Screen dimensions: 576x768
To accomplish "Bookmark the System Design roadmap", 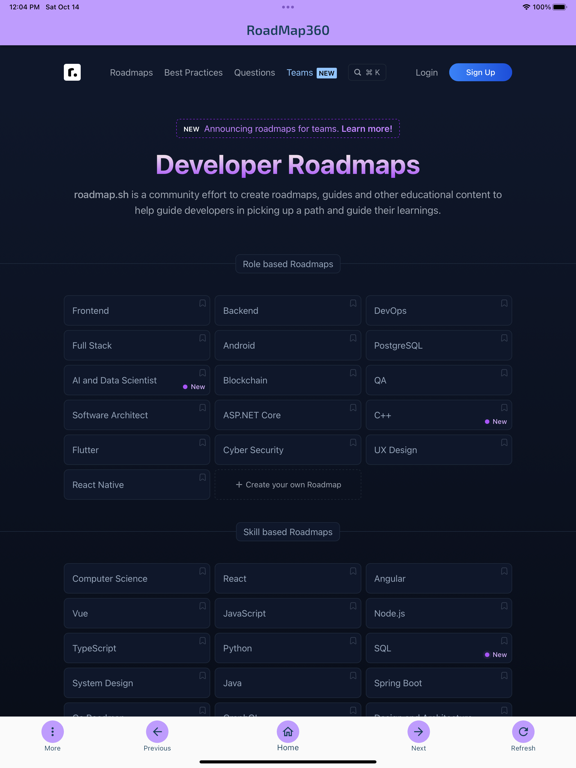I will click(x=202, y=675).
